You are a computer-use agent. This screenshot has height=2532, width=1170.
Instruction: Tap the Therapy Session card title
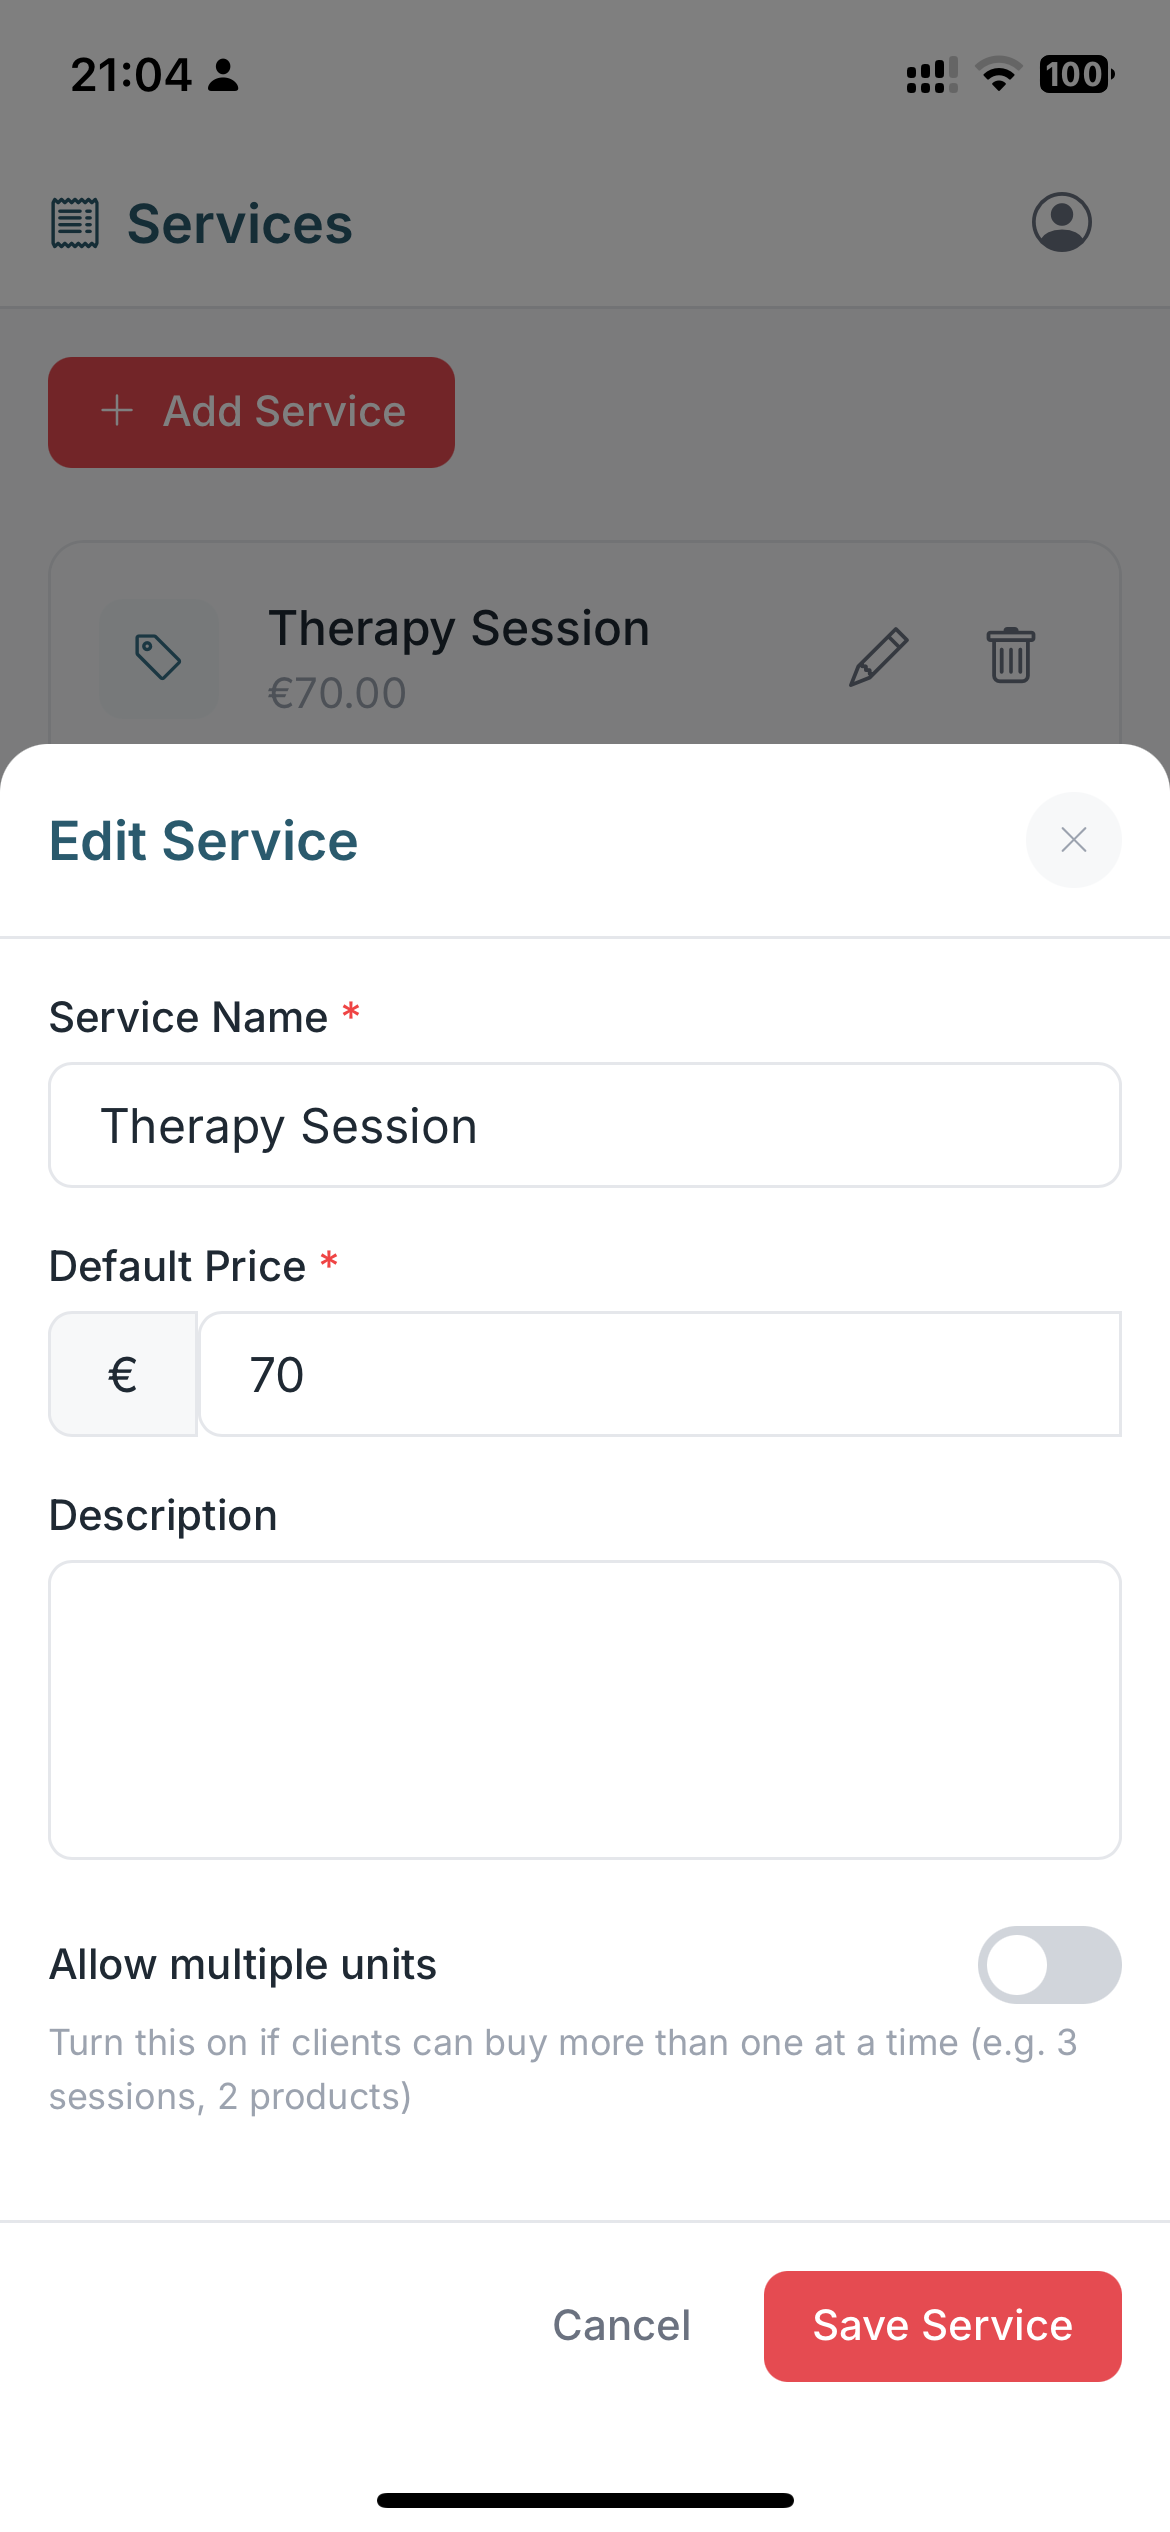(459, 629)
